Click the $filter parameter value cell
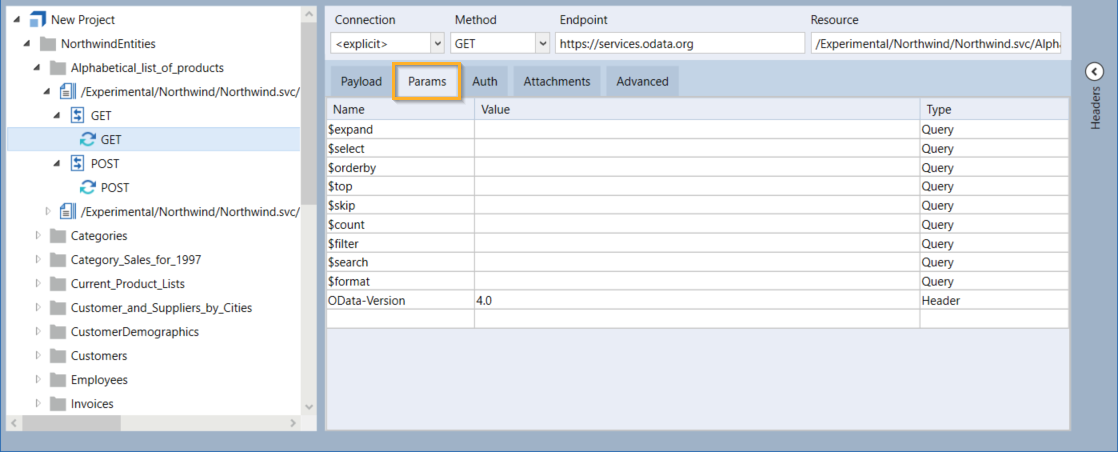This screenshot has width=1118, height=452. coord(696,244)
